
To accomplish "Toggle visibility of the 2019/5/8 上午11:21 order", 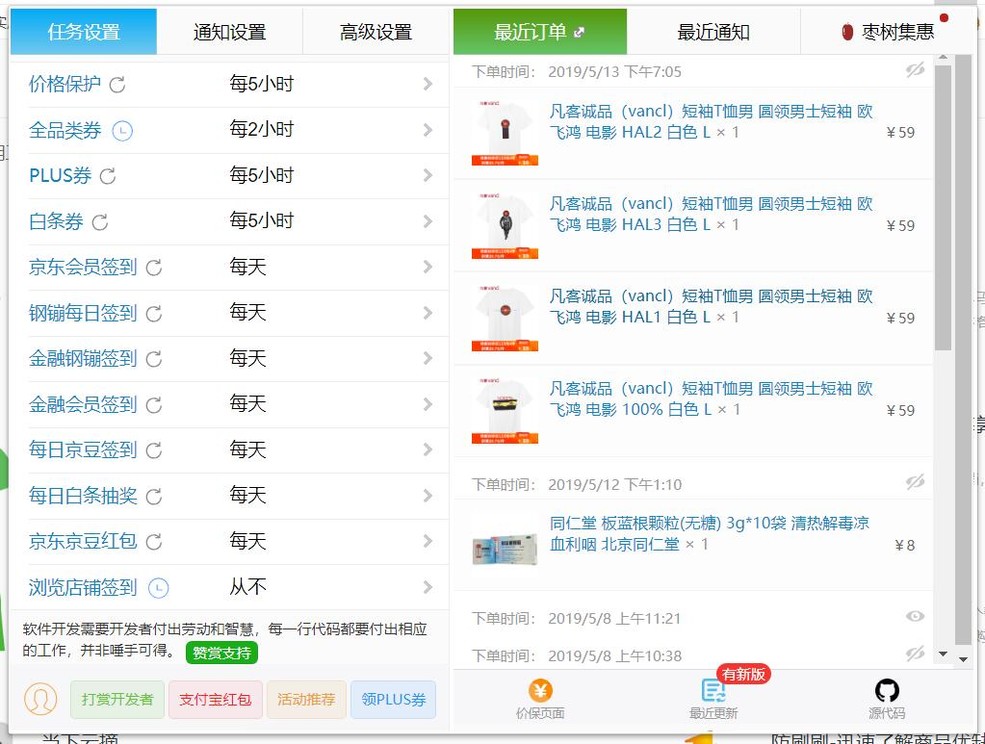I will pos(915,617).
